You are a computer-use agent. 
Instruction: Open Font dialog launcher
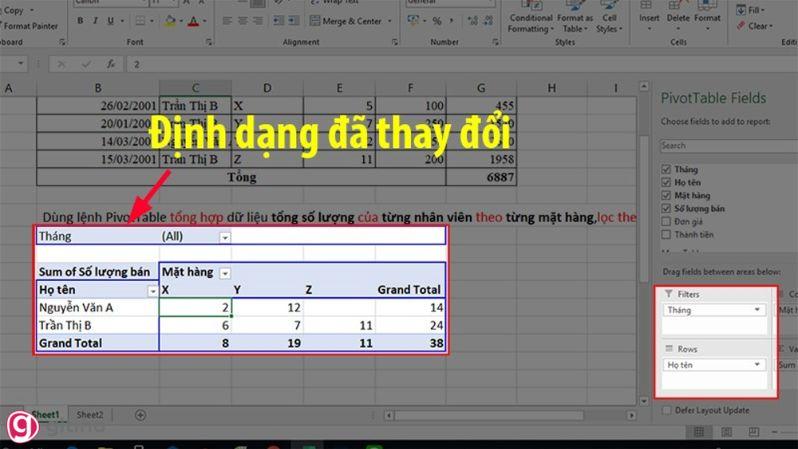click(209, 42)
